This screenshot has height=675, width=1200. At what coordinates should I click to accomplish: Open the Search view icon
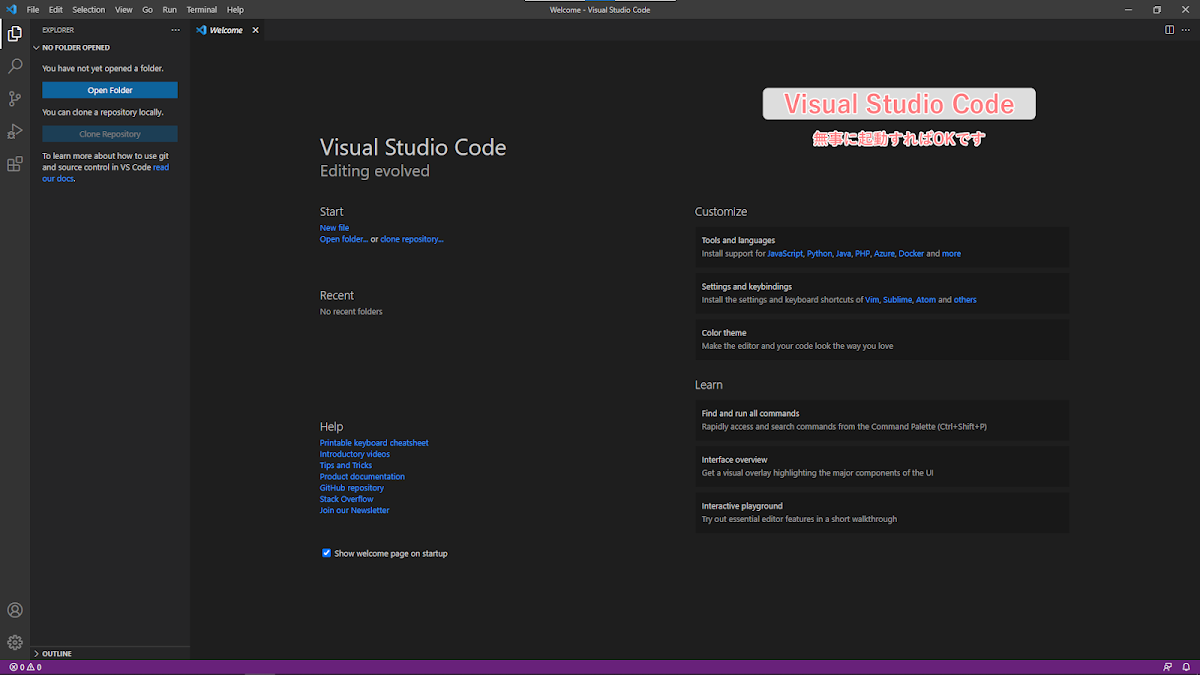pyautogui.click(x=15, y=66)
